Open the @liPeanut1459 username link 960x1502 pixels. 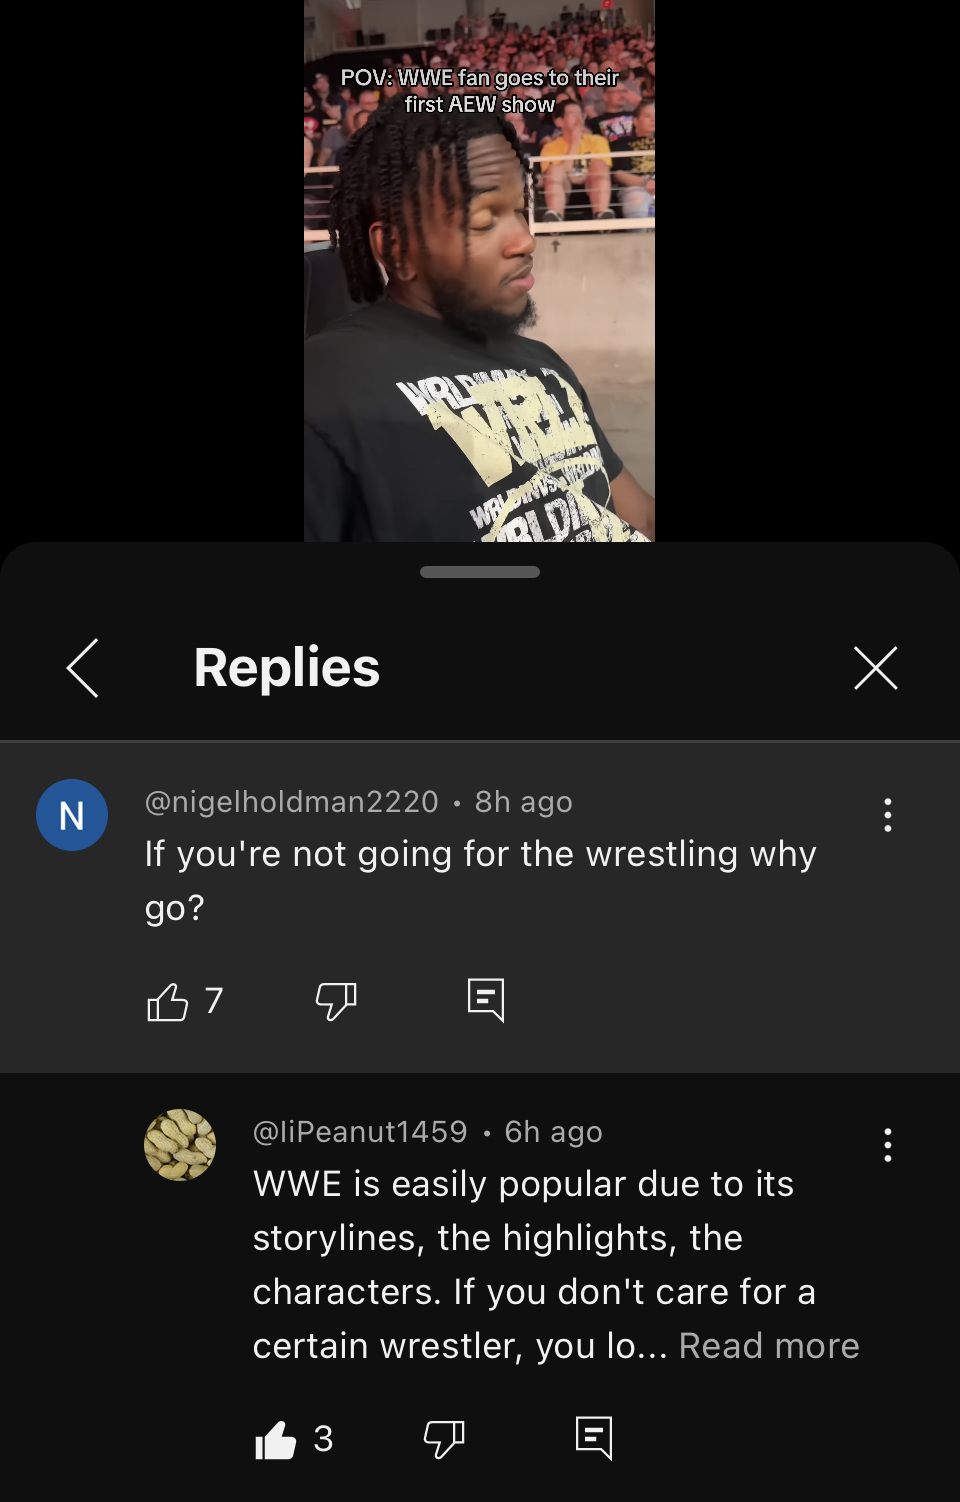(x=360, y=1132)
